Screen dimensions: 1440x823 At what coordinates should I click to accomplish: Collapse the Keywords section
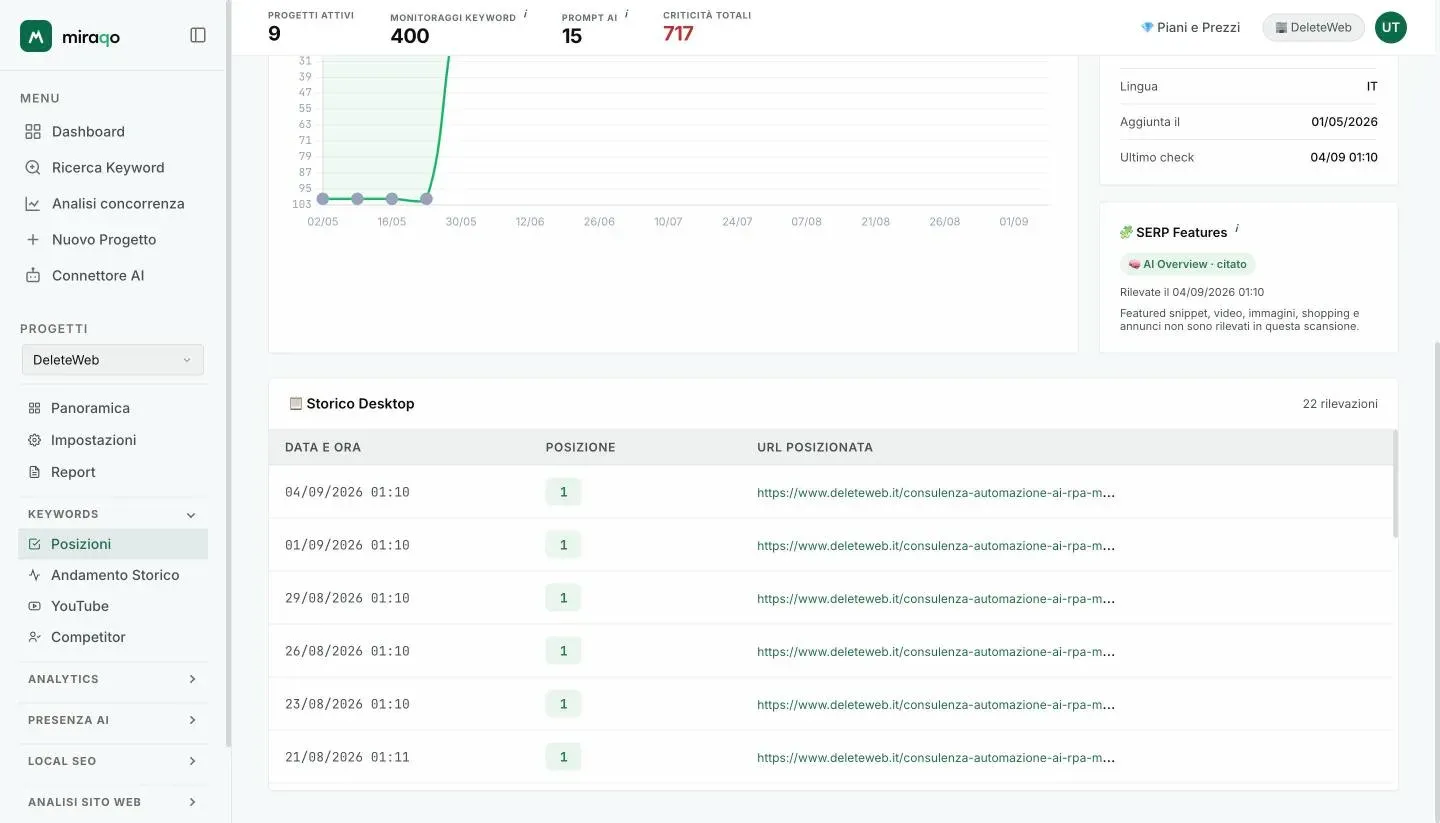pyautogui.click(x=191, y=514)
